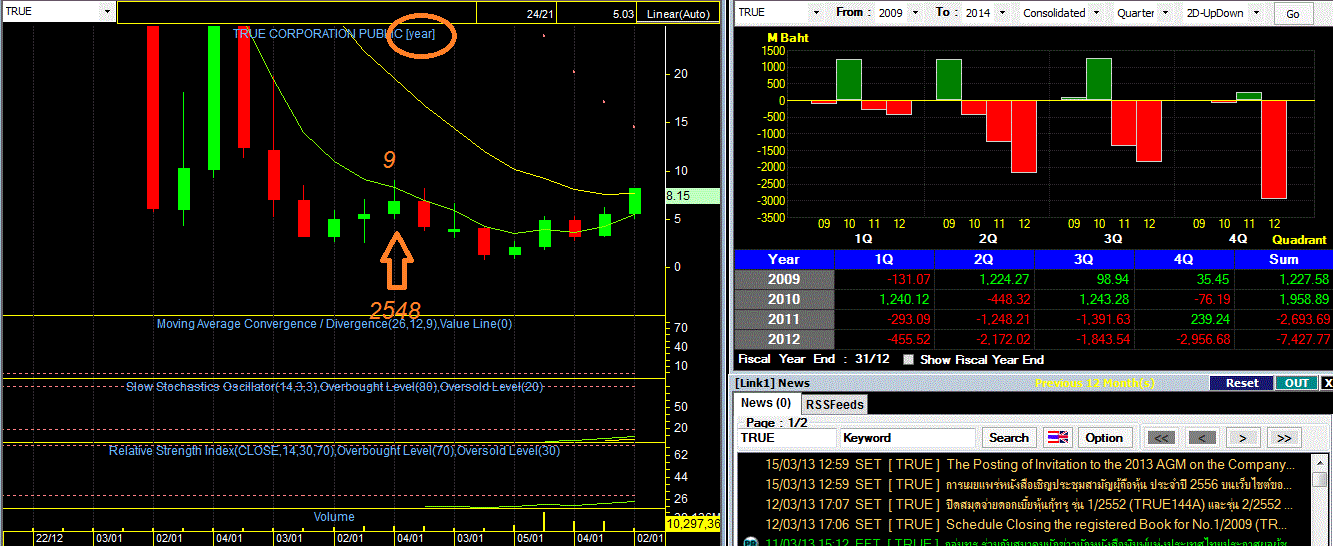This screenshot has width=1333, height=546.
Task: Click the Moving Average Convergence / Divergence label
Action: [x=334, y=324]
